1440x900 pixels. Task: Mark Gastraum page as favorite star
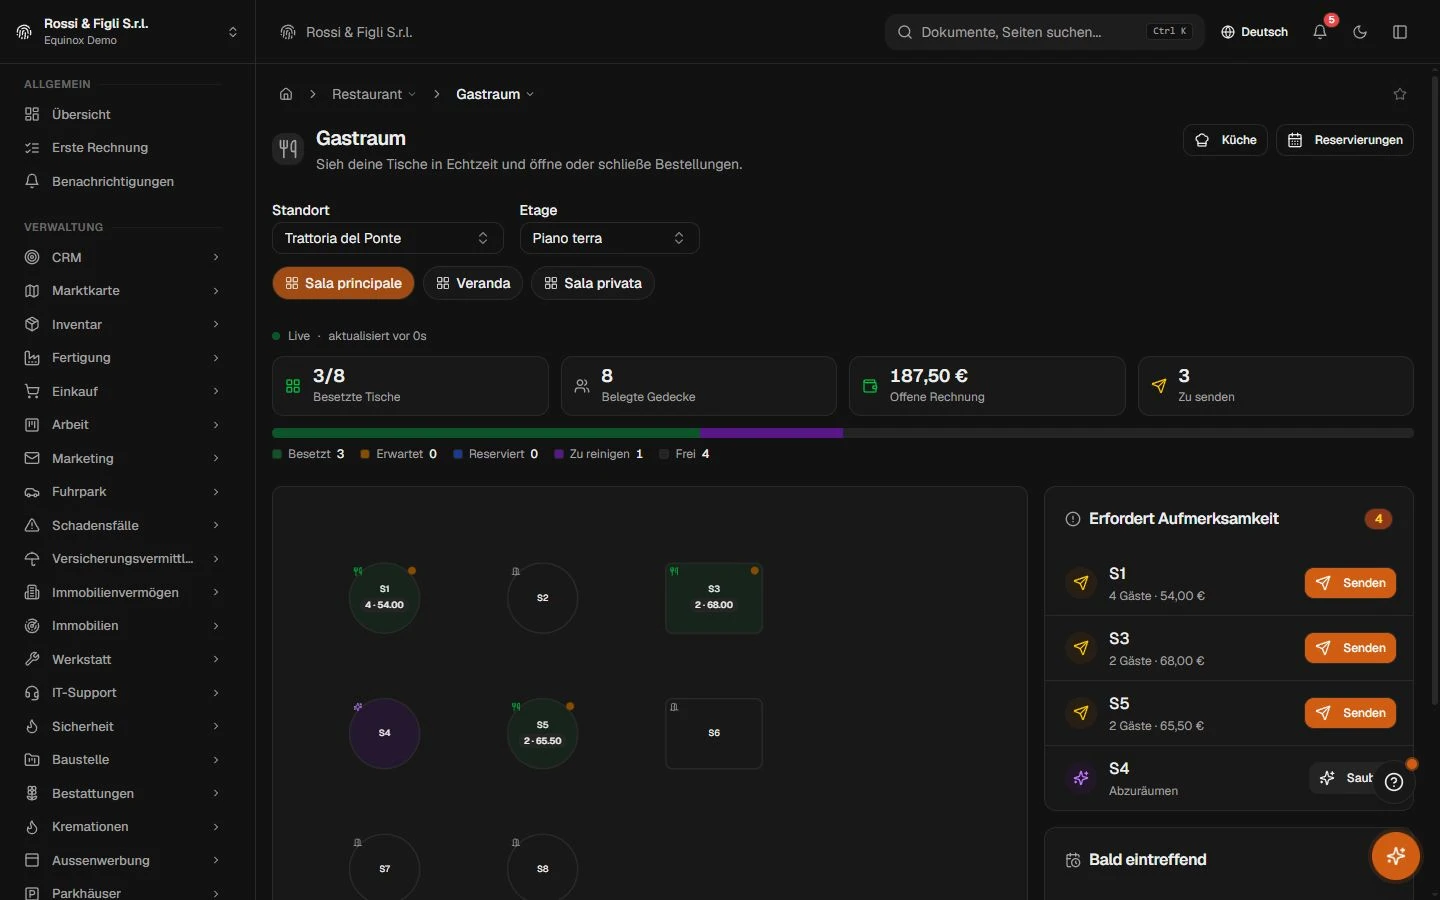pyautogui.click(x=1400, y=94)
